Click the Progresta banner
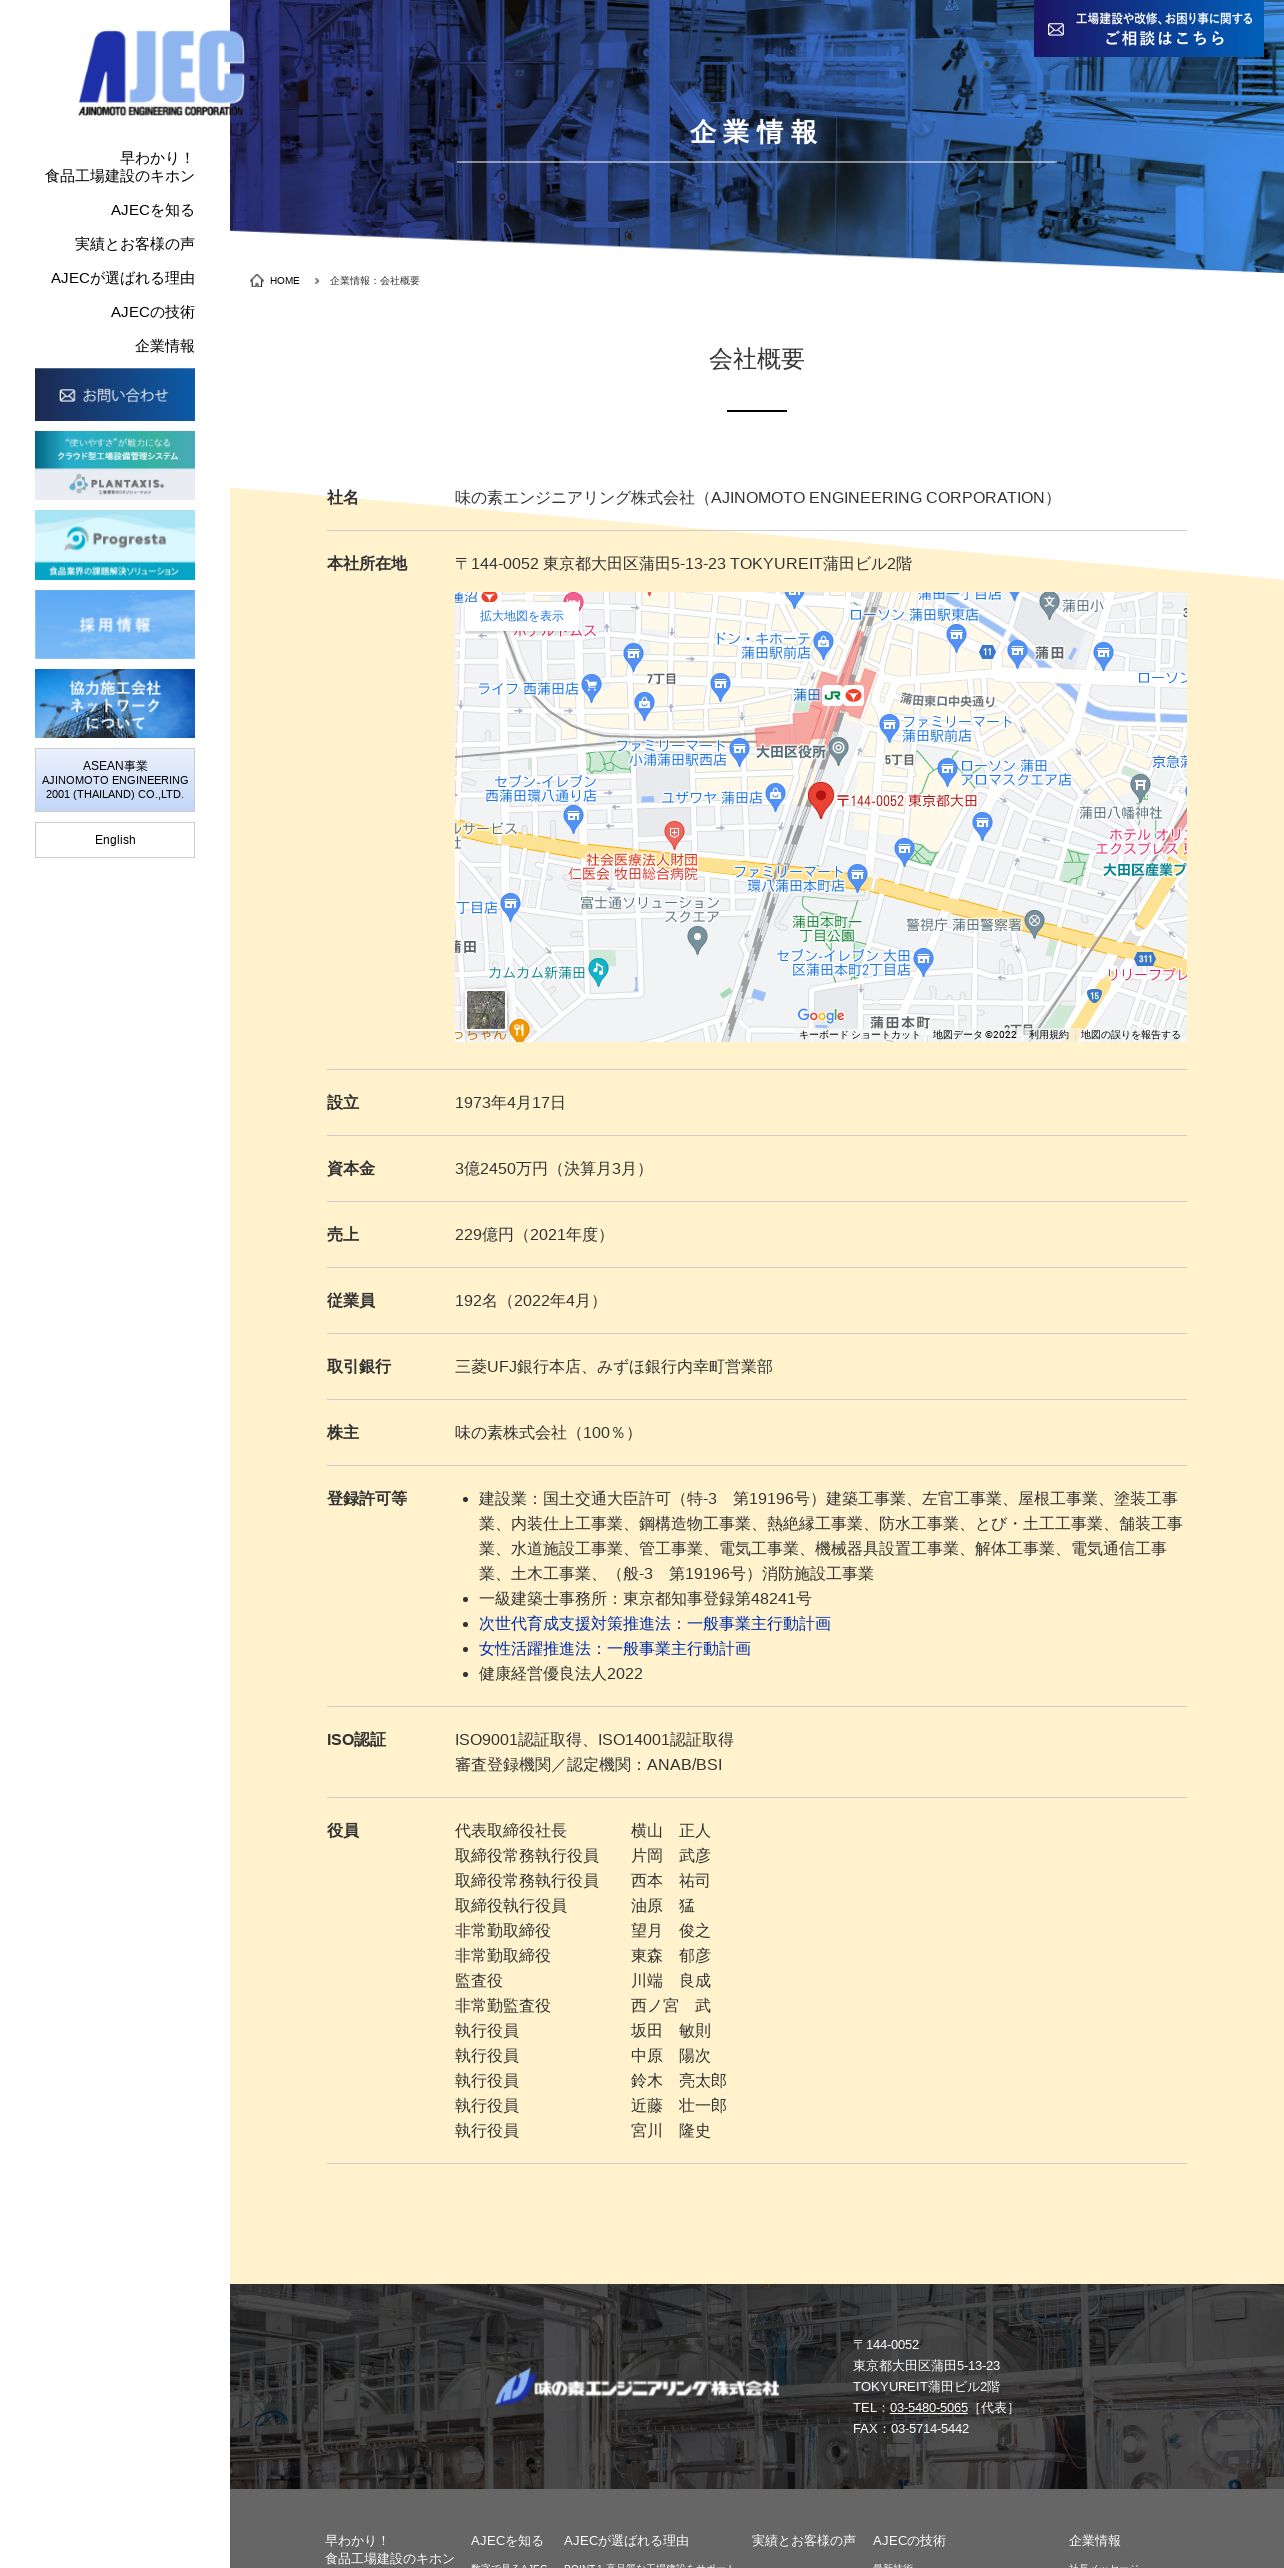 (115, 545)
